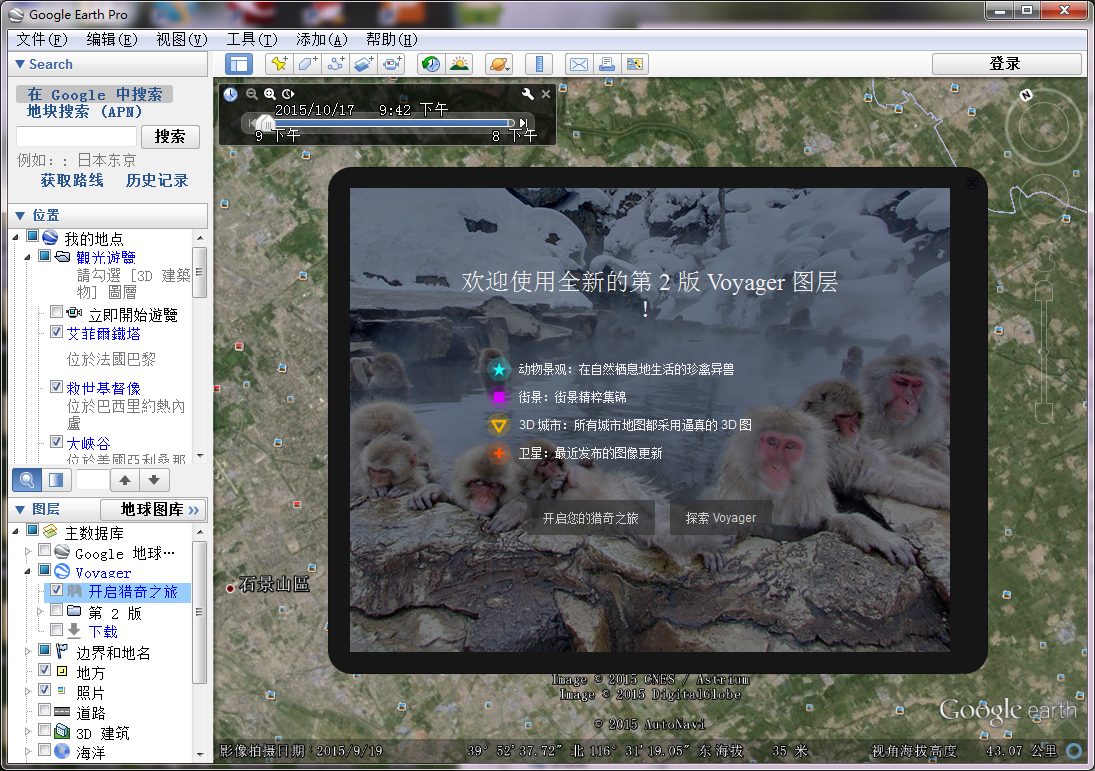1095x771 pixels.
Task: Add a polygon tool
Action: pos(307,64)
